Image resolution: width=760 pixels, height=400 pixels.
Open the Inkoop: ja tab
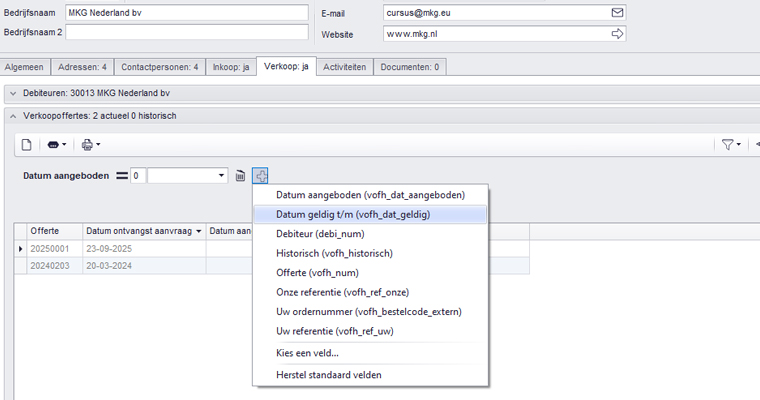(x=231, y=67)
